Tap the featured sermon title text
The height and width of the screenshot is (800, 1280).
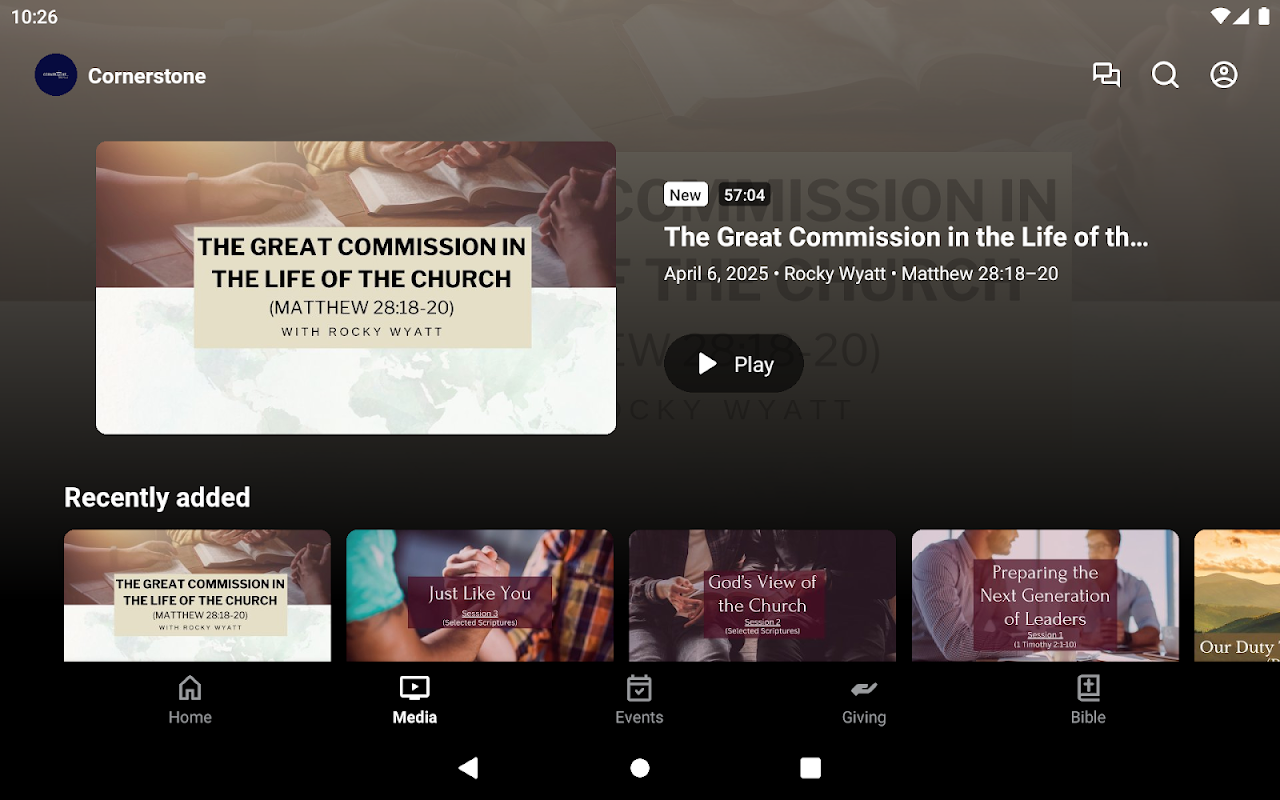[x=906, y=237]
